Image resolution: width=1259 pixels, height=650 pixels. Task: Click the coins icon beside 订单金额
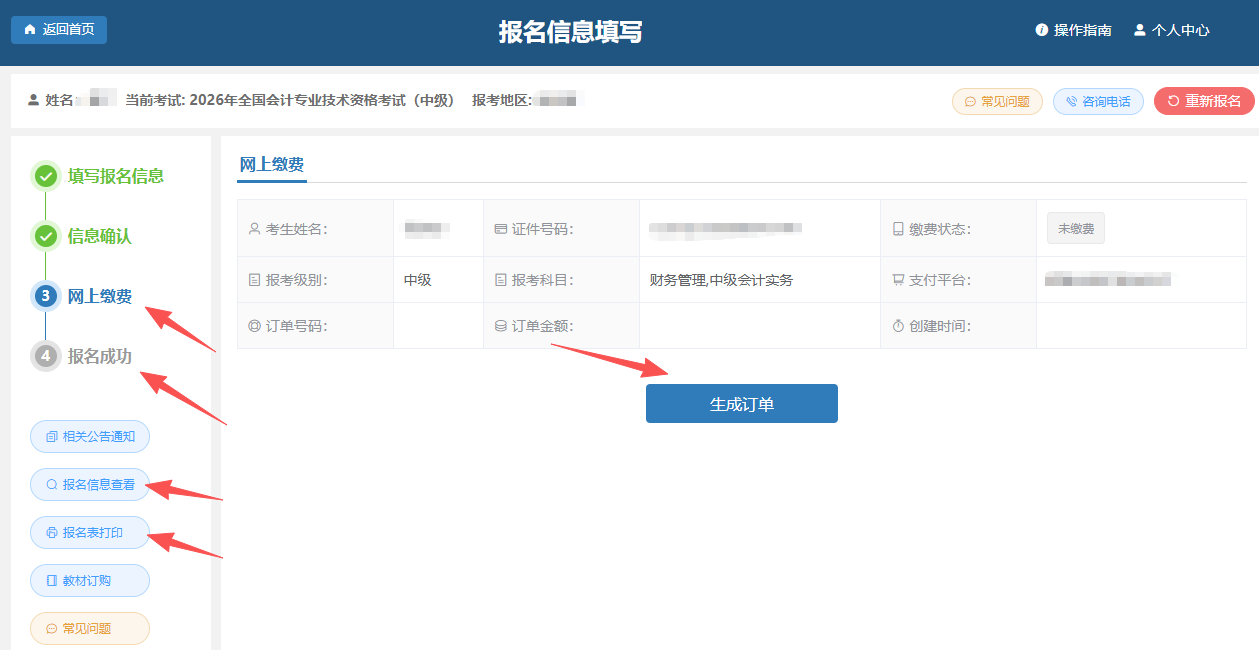coord(500,326)
